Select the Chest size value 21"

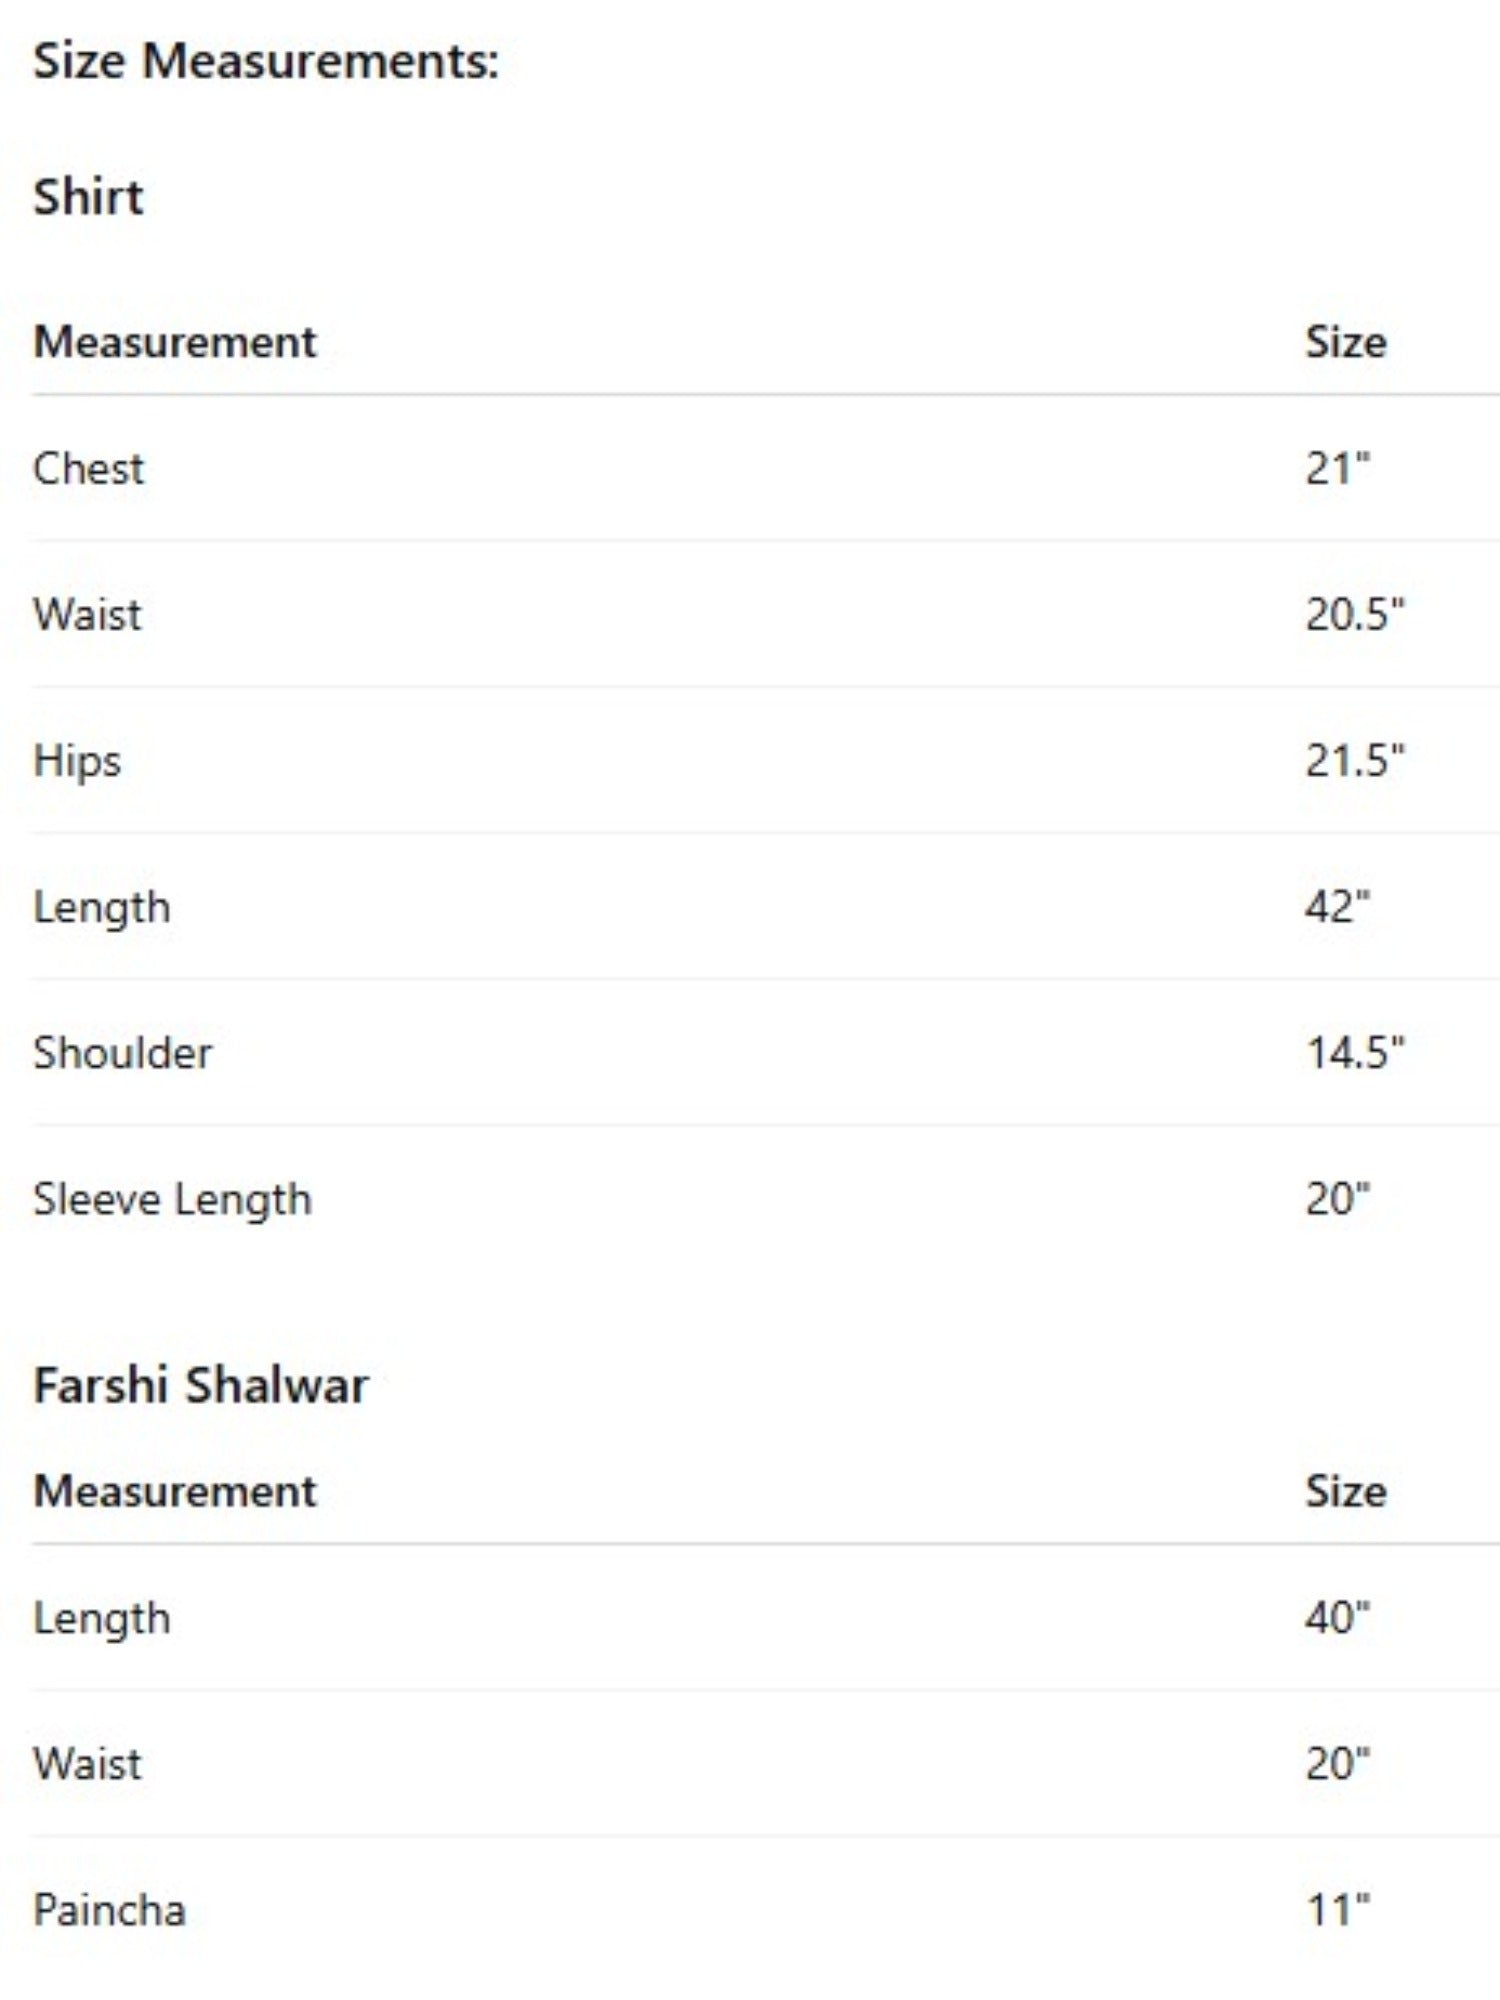click(1337, 469)
